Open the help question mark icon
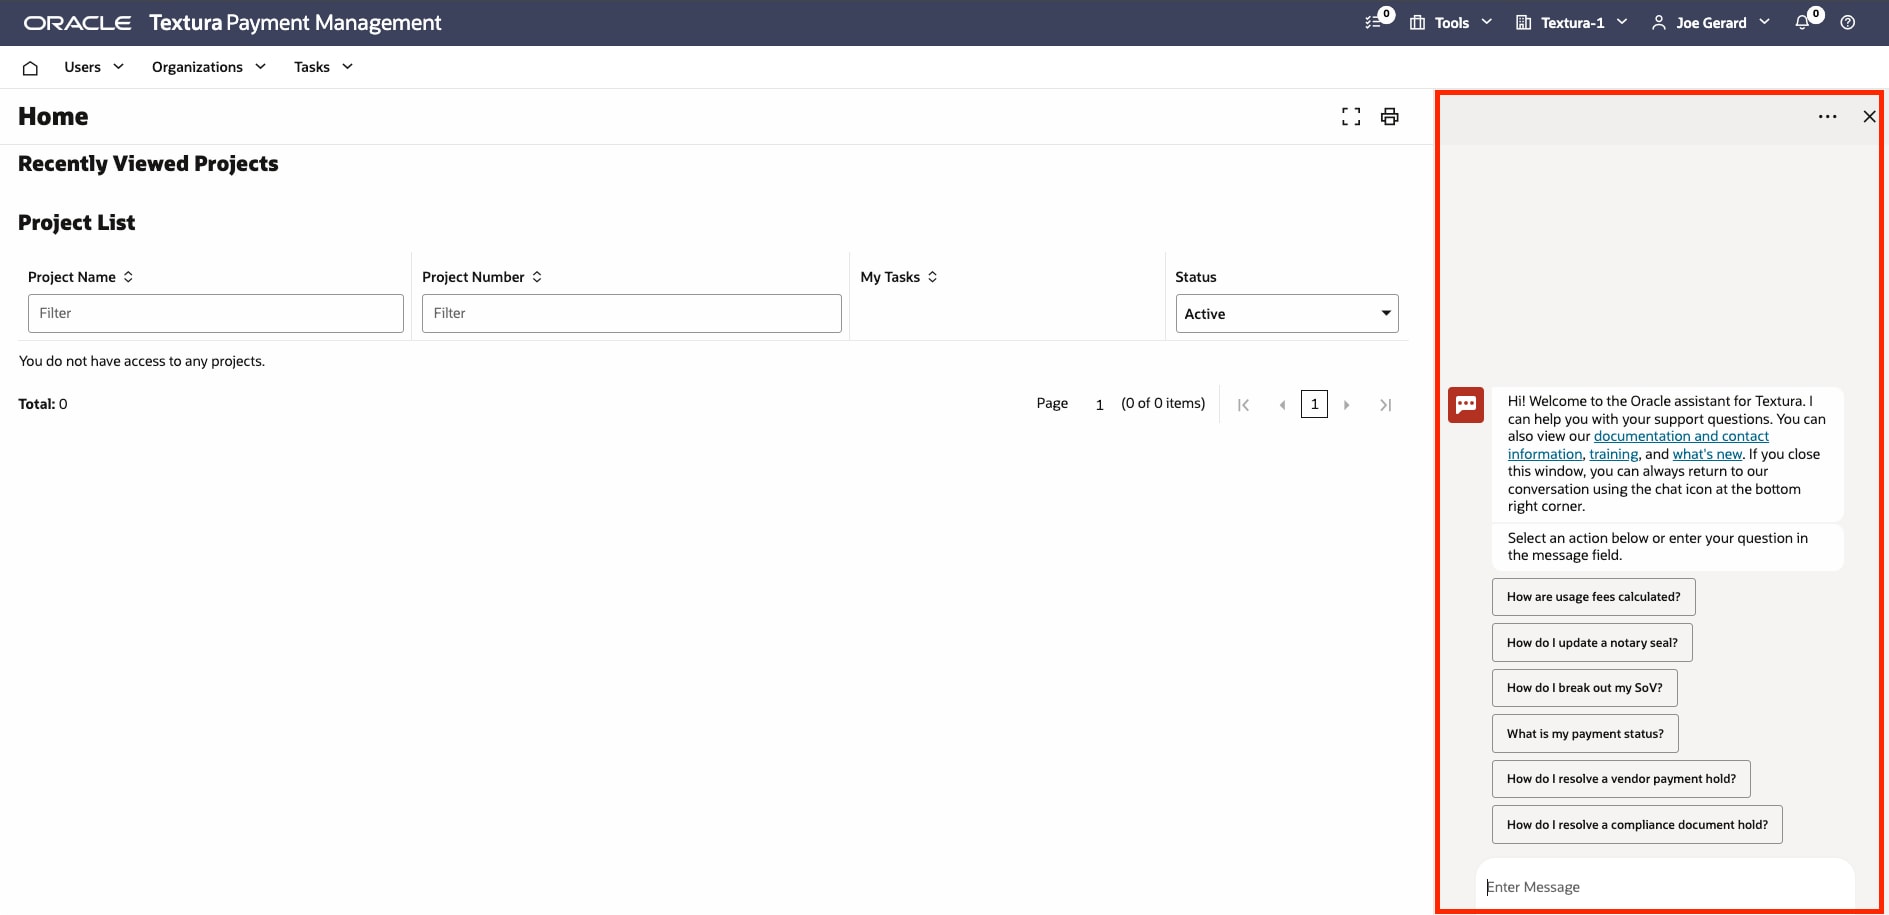Image resolution: width=1889 pixels, height=915 pixels. (1848, 22)
